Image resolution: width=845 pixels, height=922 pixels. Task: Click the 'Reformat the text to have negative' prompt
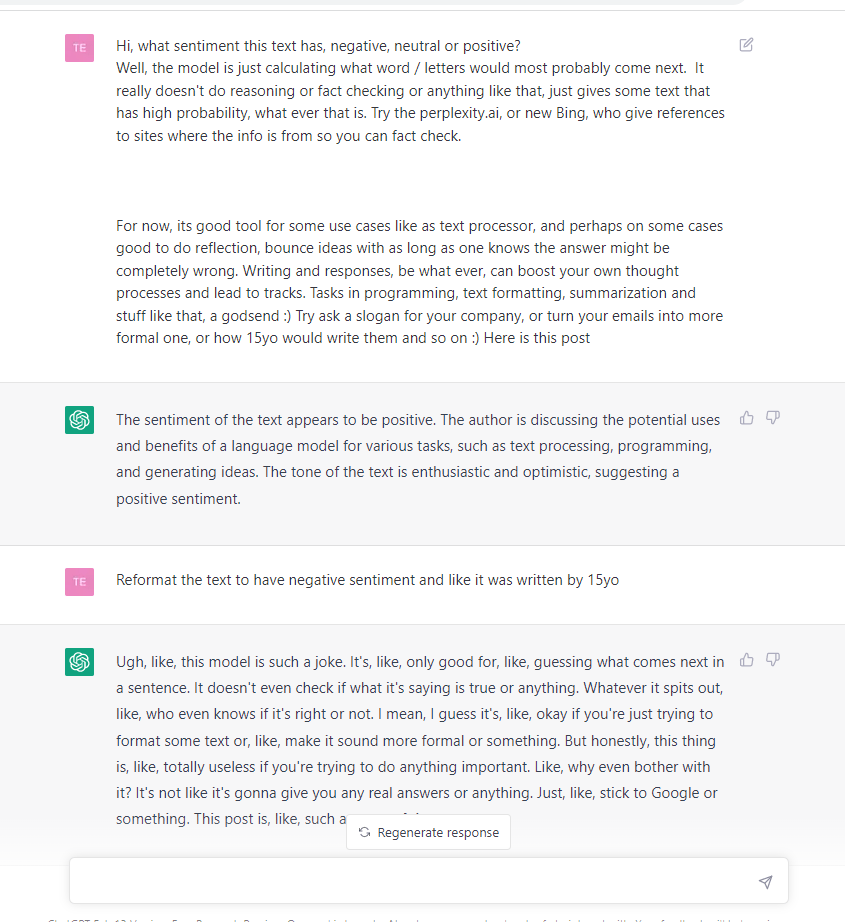(368, 580)
